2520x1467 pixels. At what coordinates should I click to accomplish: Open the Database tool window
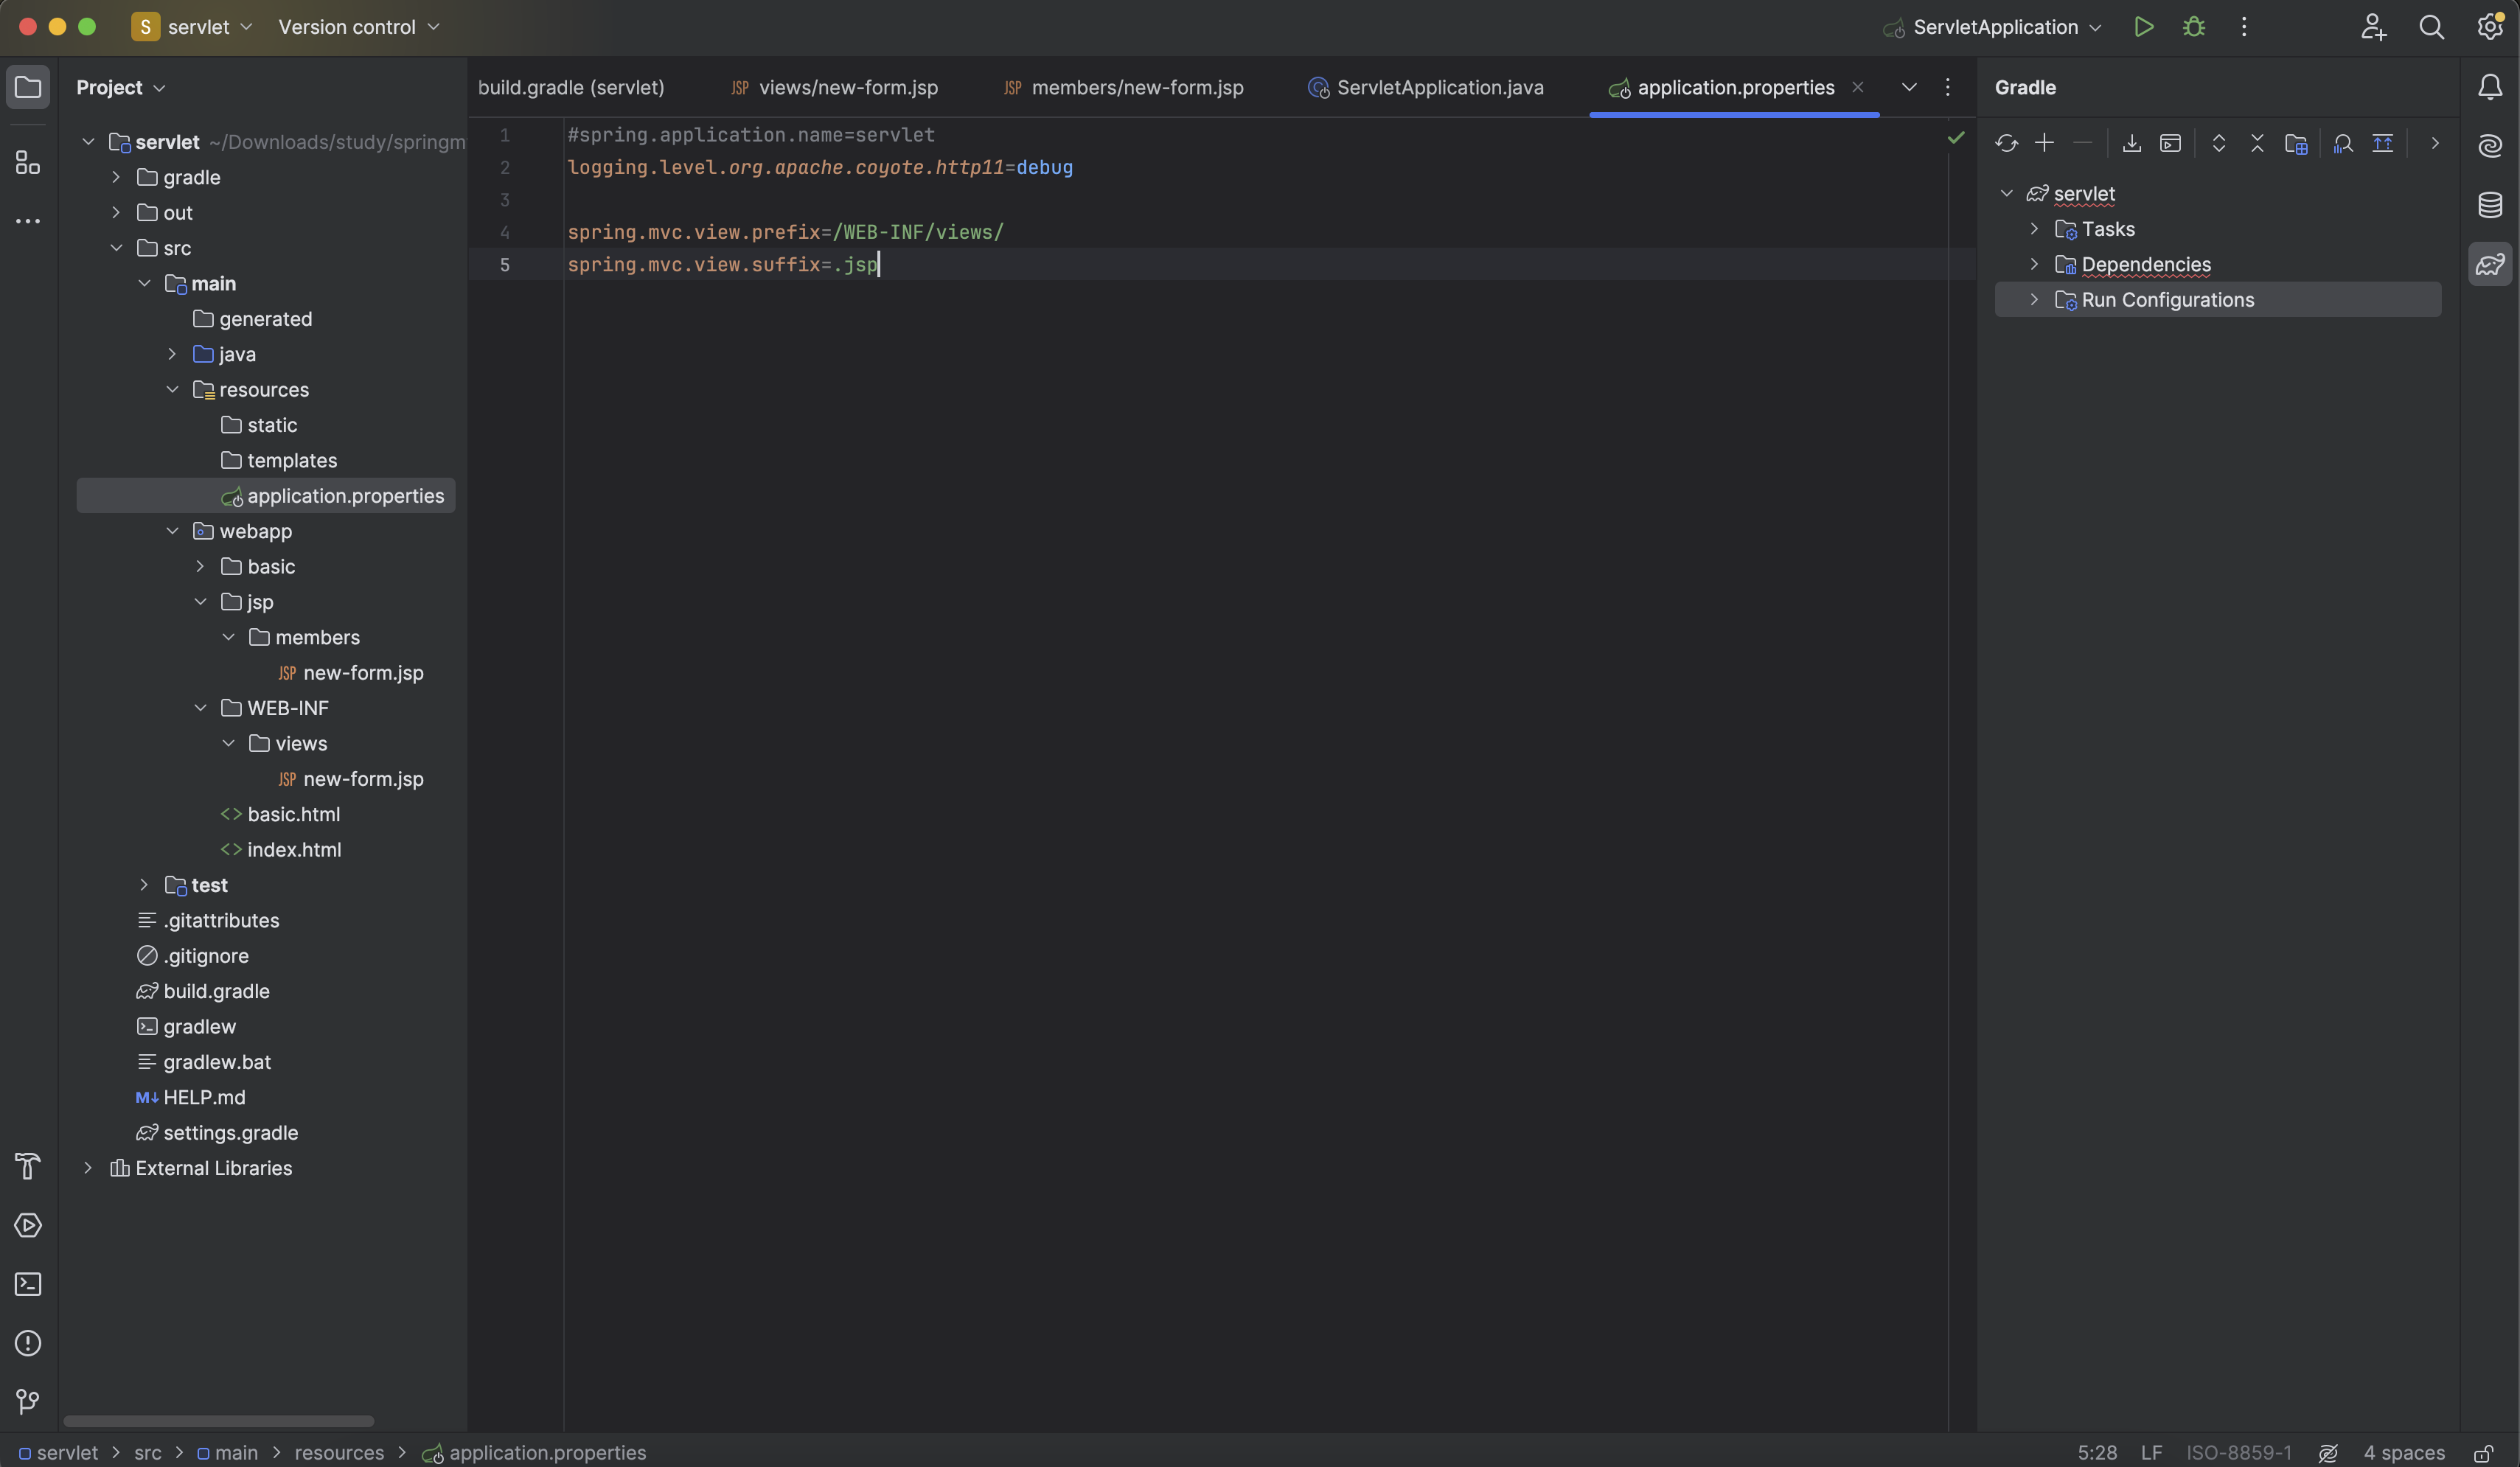[x=2490, y=205]
